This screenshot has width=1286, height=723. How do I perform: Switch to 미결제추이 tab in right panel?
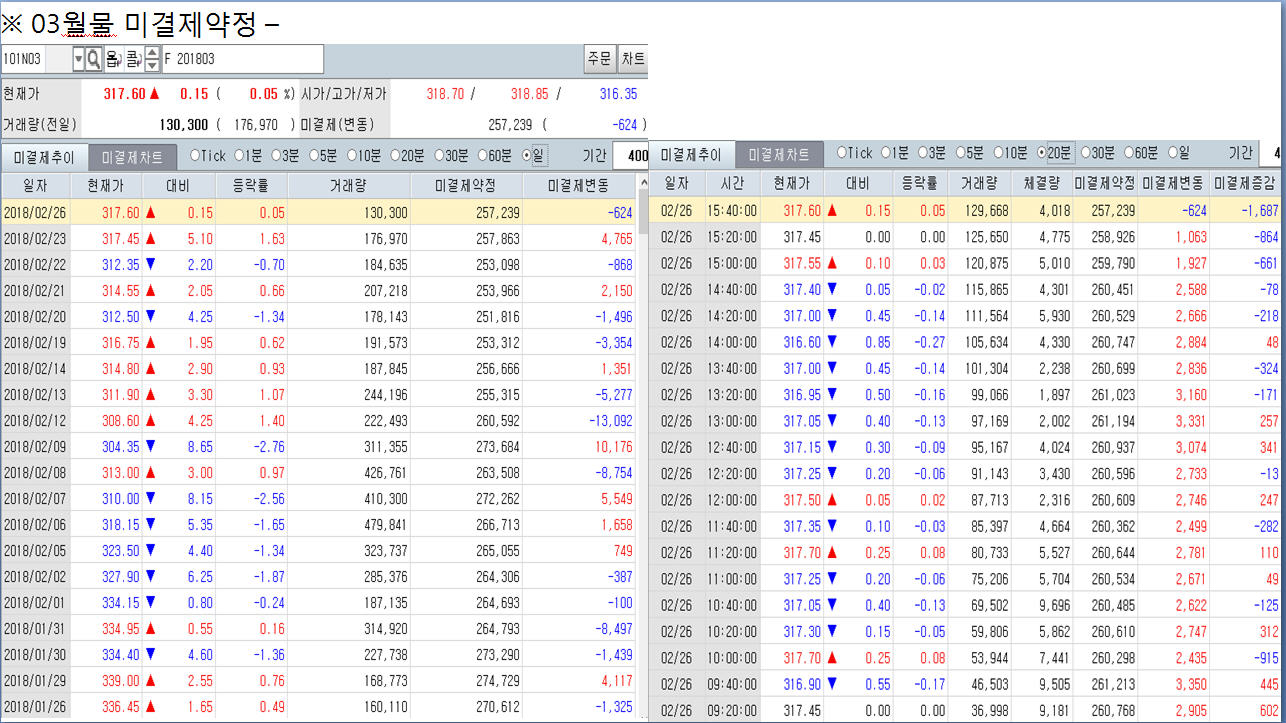click(690, 155)
